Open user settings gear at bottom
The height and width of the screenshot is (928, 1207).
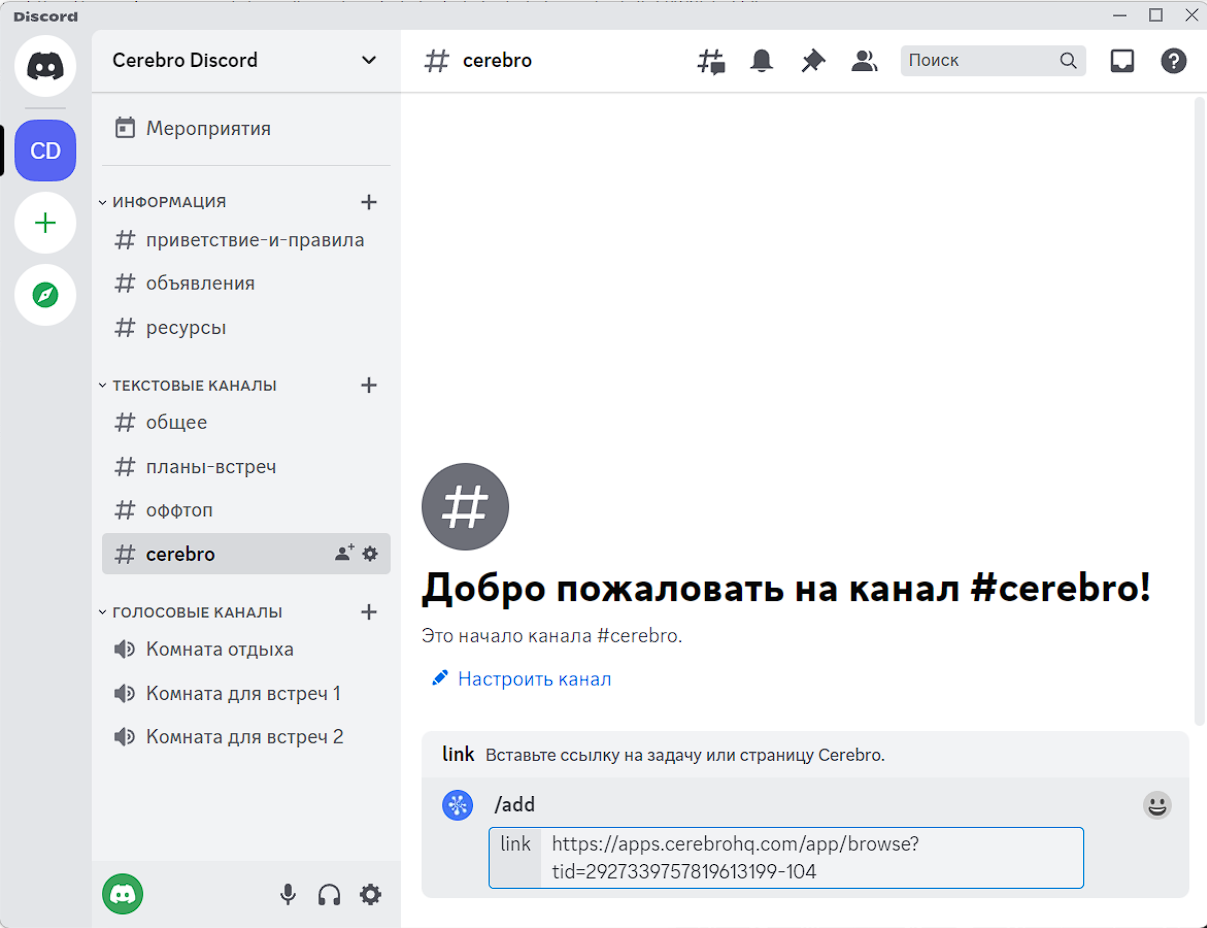pos(370,894)
